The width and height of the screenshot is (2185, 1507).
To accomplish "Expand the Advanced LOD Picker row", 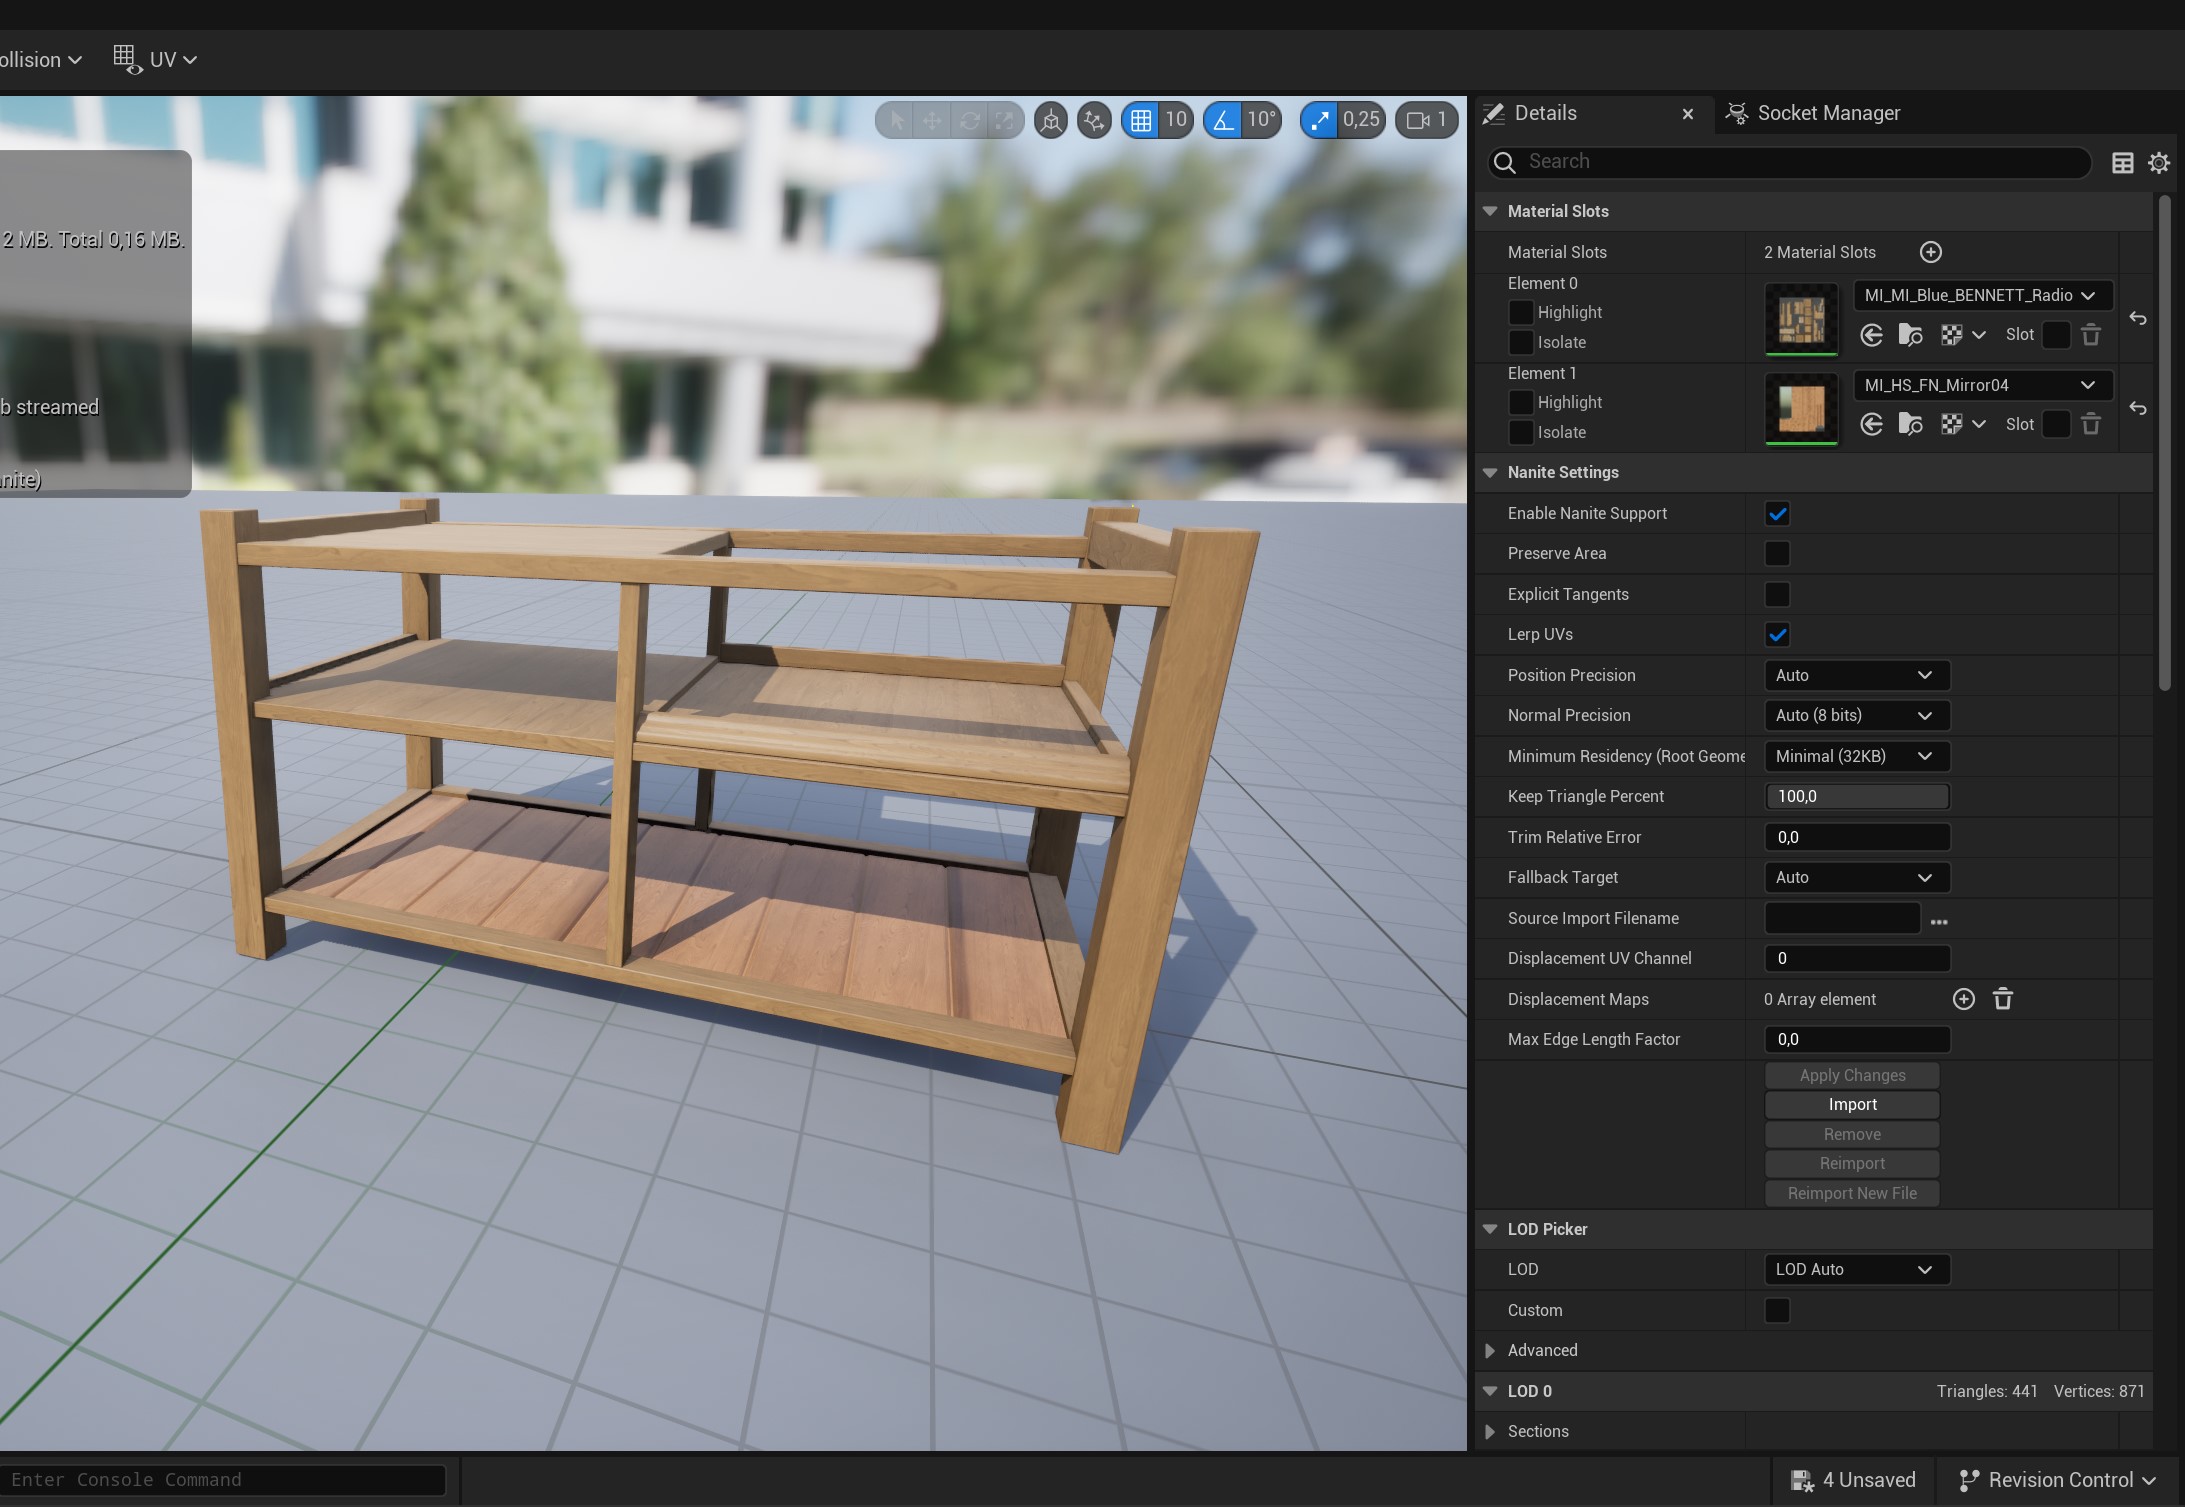I will (x=1490, y=1351).
